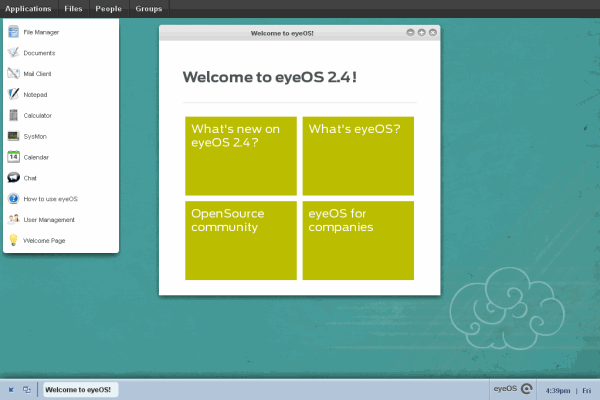Click the Calendar icon showing 14
This screenshot has height=400, width=600.
(x=13, y=157)
